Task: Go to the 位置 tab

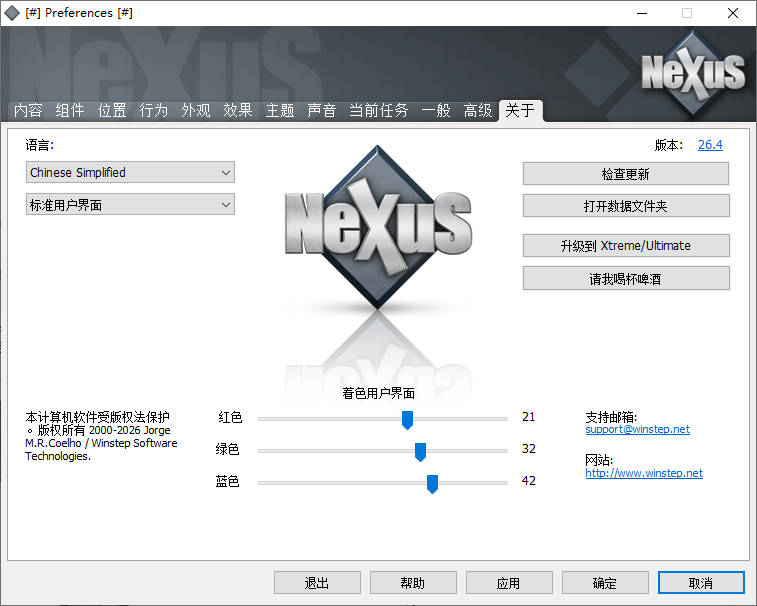Action: pos(112,111)
